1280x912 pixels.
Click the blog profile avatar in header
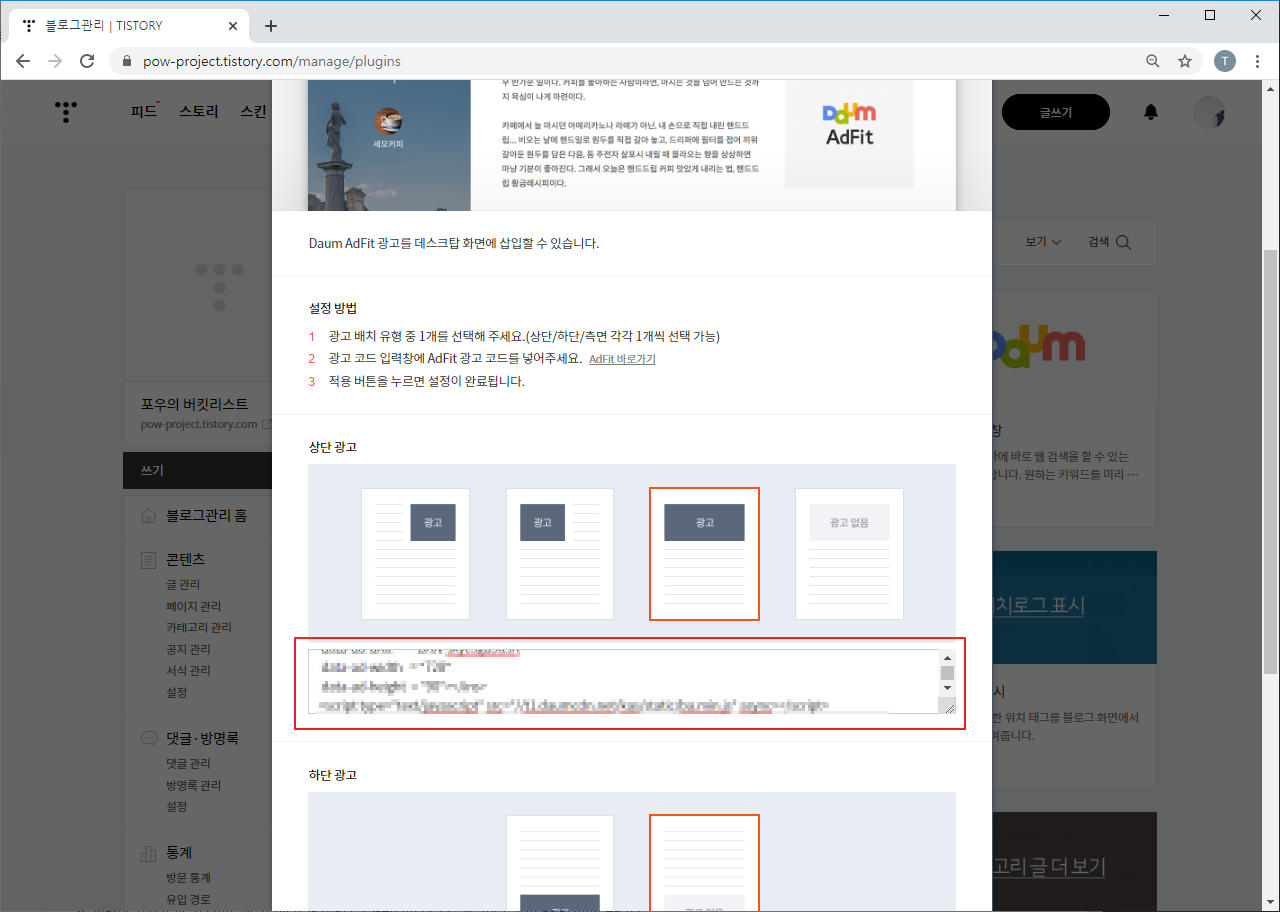tap(1209, 112)
